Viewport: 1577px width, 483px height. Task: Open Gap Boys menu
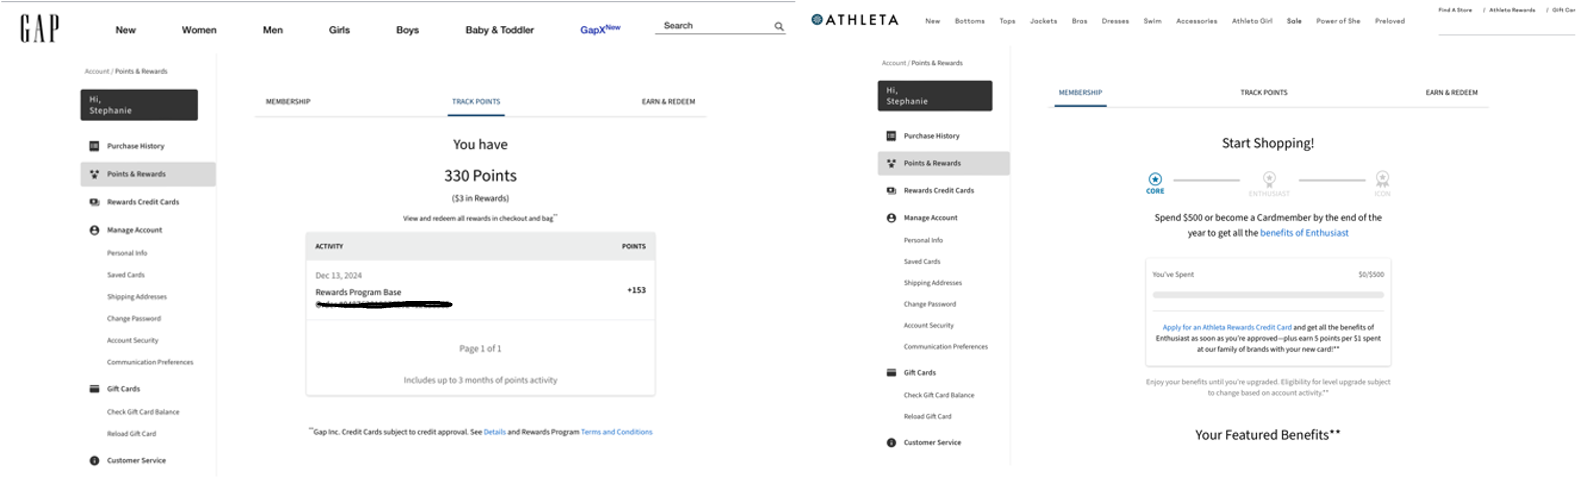[x=407, y=30]
